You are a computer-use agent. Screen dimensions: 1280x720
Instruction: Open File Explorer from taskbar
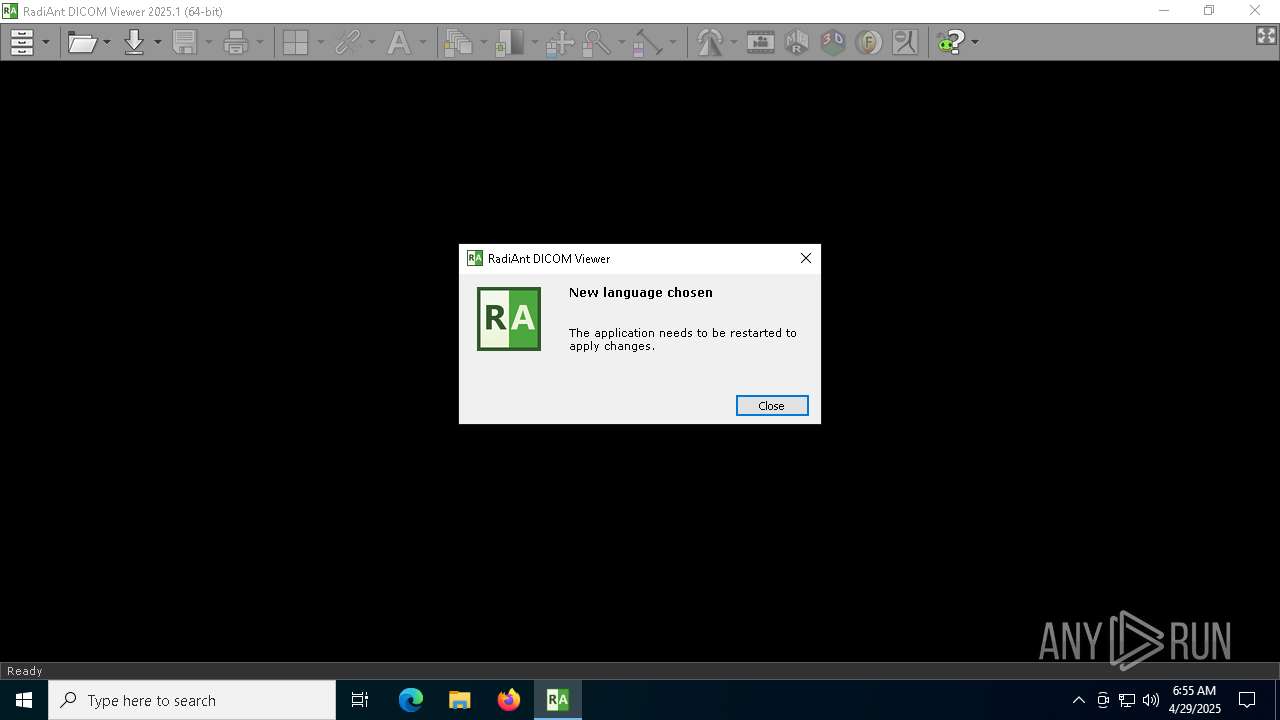(x=460, y=700)
